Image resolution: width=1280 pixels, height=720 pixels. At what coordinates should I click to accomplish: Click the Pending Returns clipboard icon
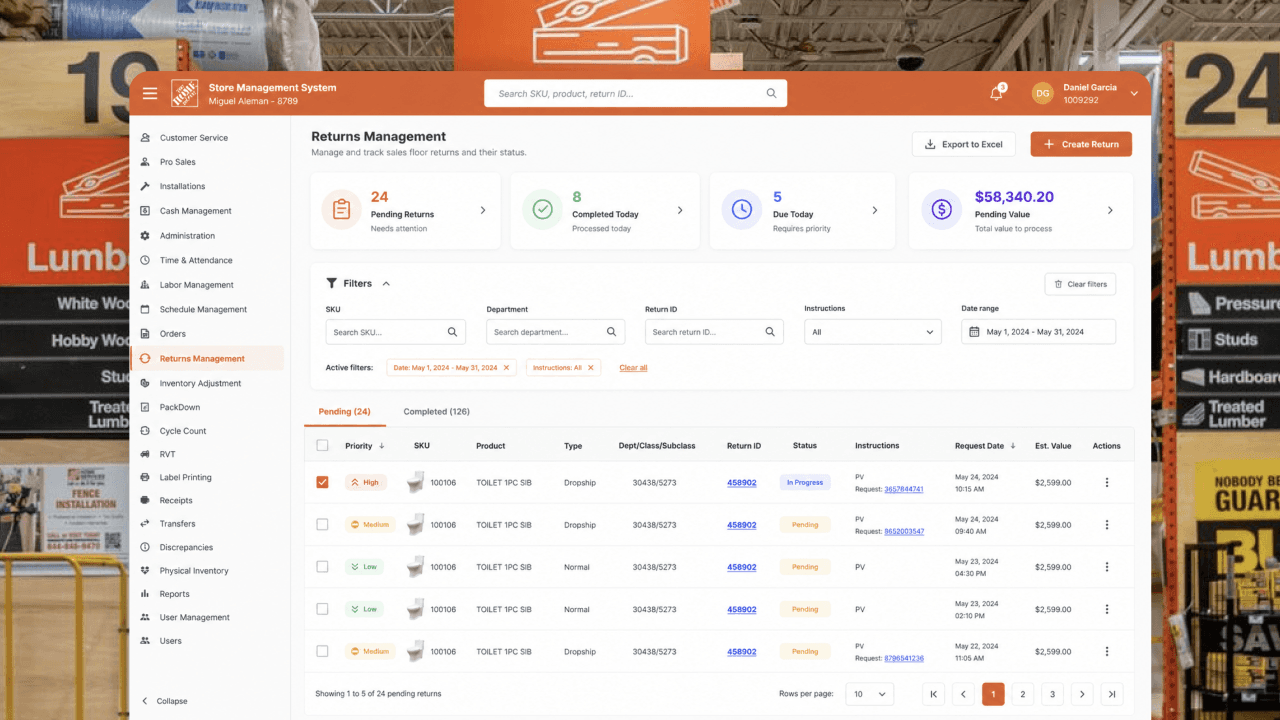coord(341,210)
